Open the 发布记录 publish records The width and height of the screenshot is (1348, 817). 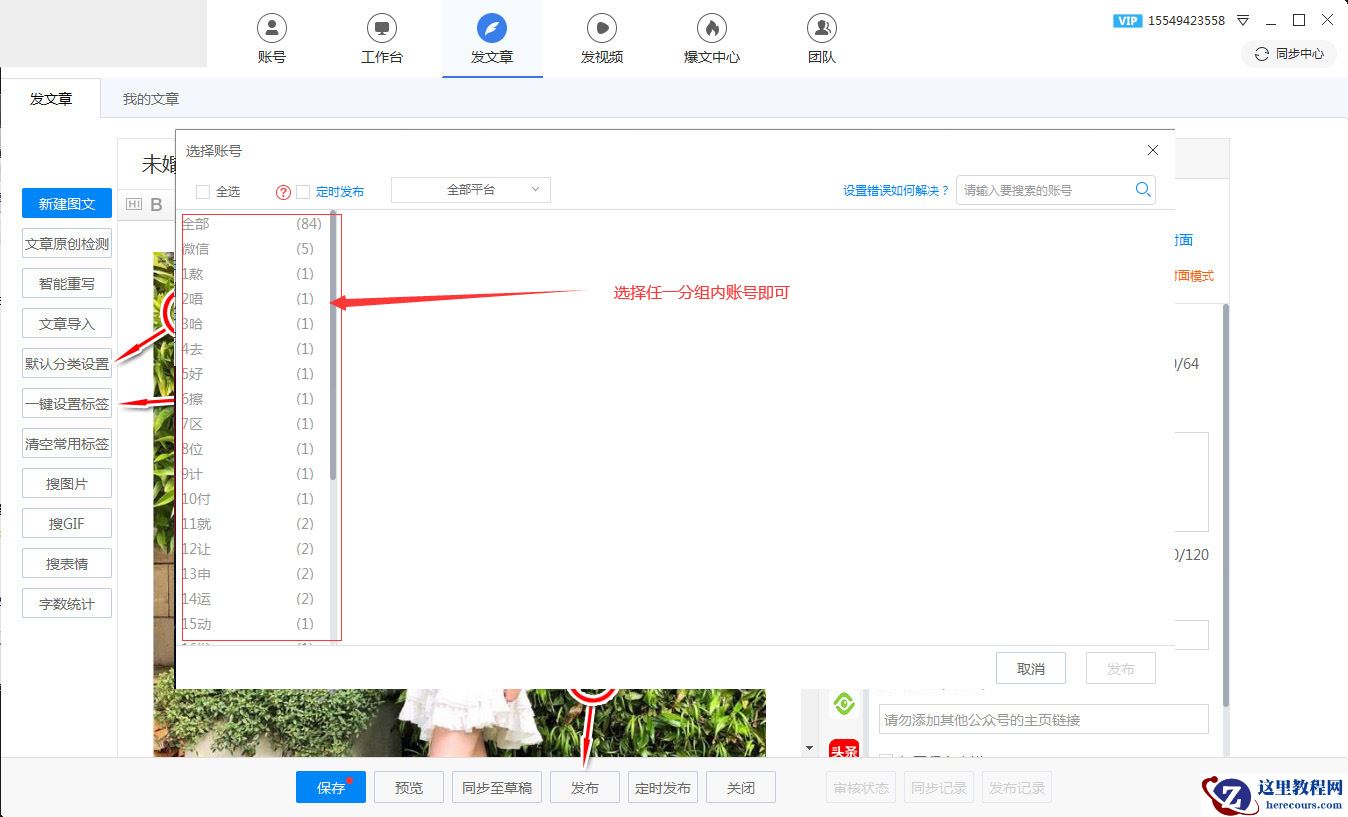tap(1017, 787)
